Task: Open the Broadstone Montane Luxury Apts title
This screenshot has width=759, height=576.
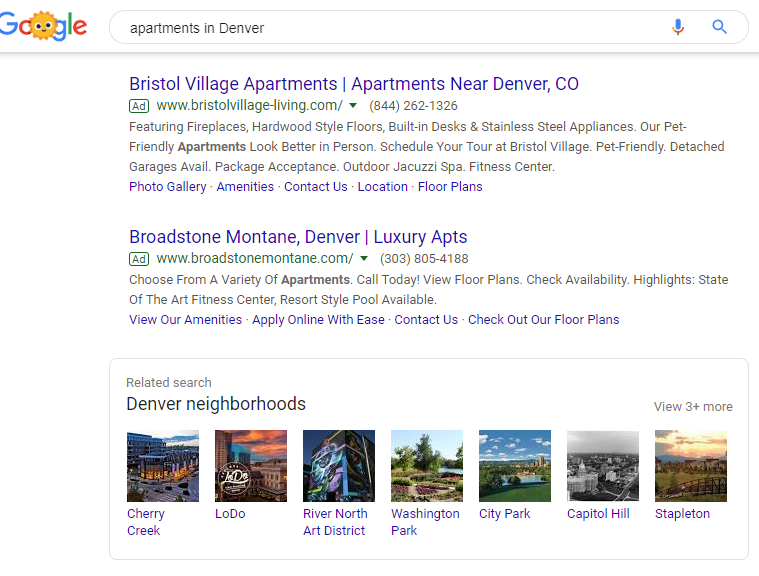Action: (x=298, y=237)
